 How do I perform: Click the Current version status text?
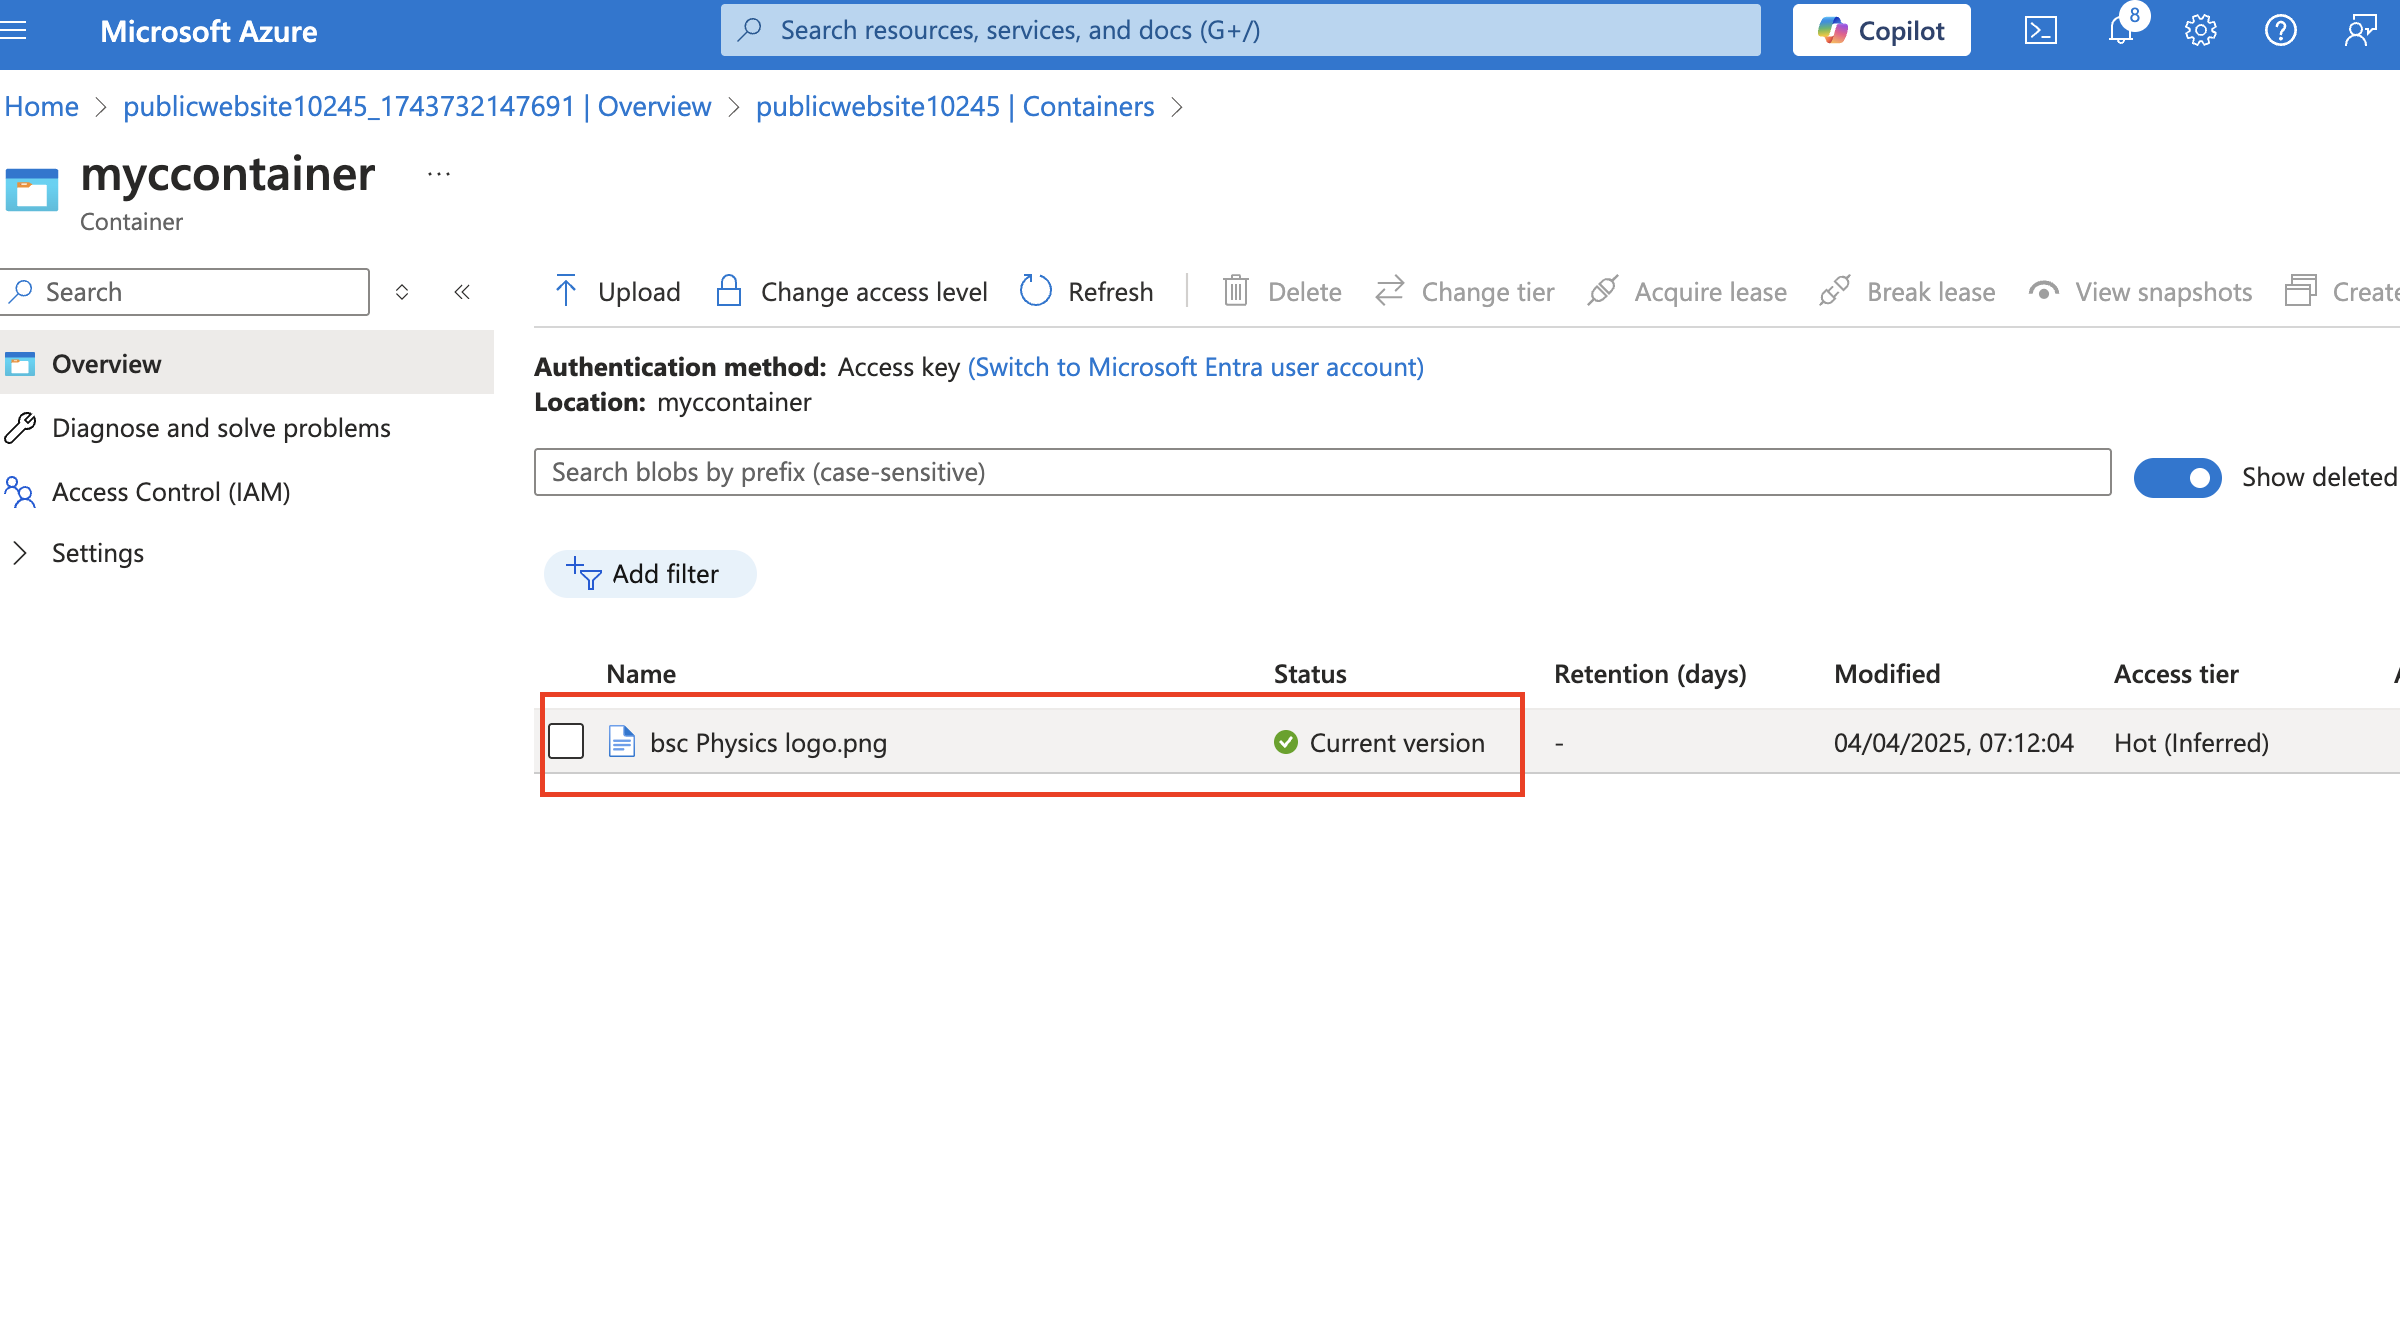[1397, 743]
